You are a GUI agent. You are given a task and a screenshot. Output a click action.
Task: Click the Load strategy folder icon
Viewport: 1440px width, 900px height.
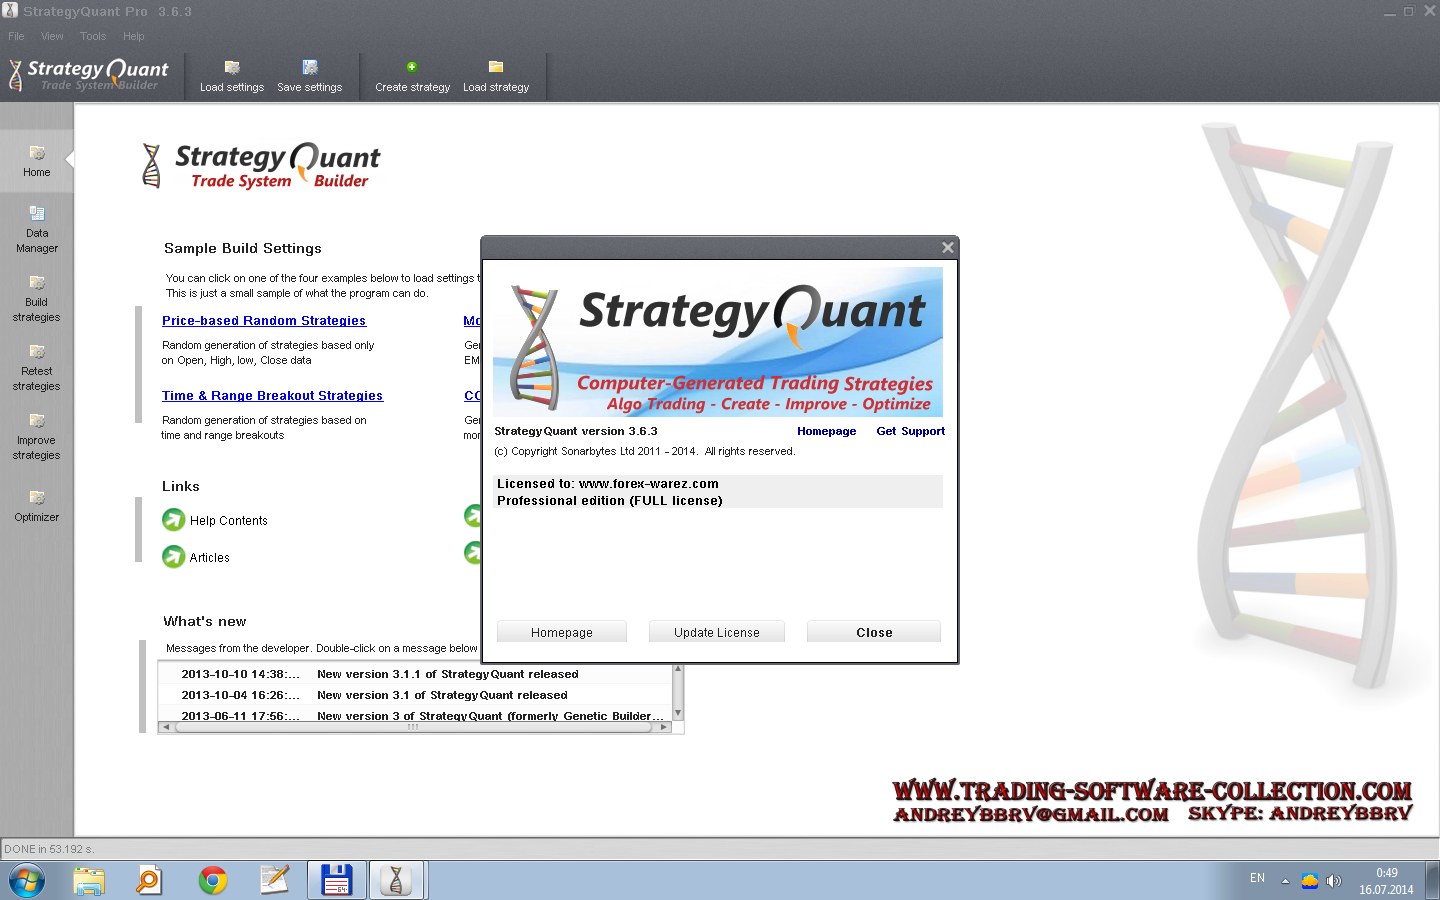[x=495, y=67]
